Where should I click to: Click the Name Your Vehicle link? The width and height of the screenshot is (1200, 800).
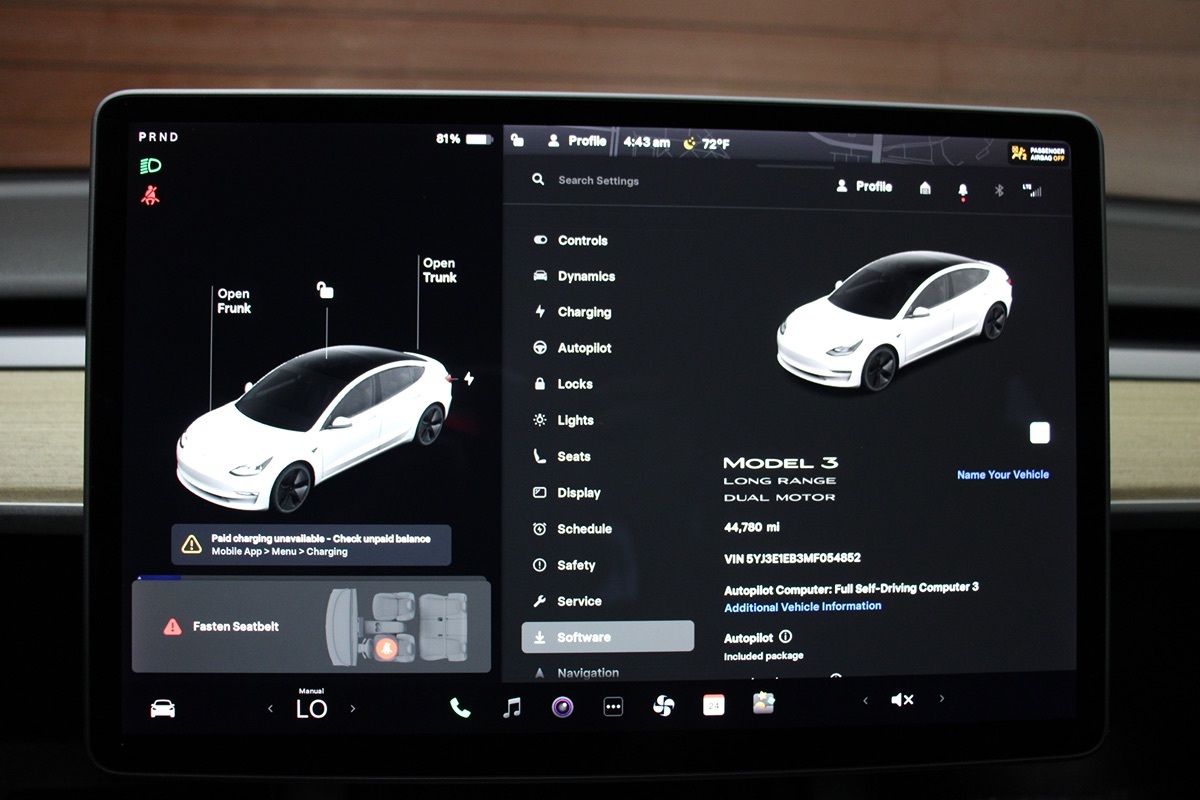[x=1002, y=475]
